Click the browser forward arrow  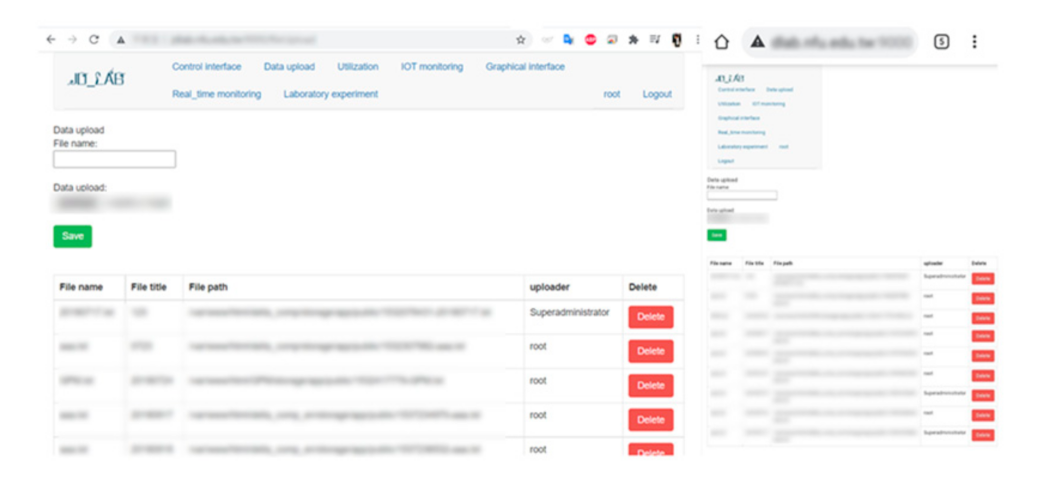[x=72, y=40]
